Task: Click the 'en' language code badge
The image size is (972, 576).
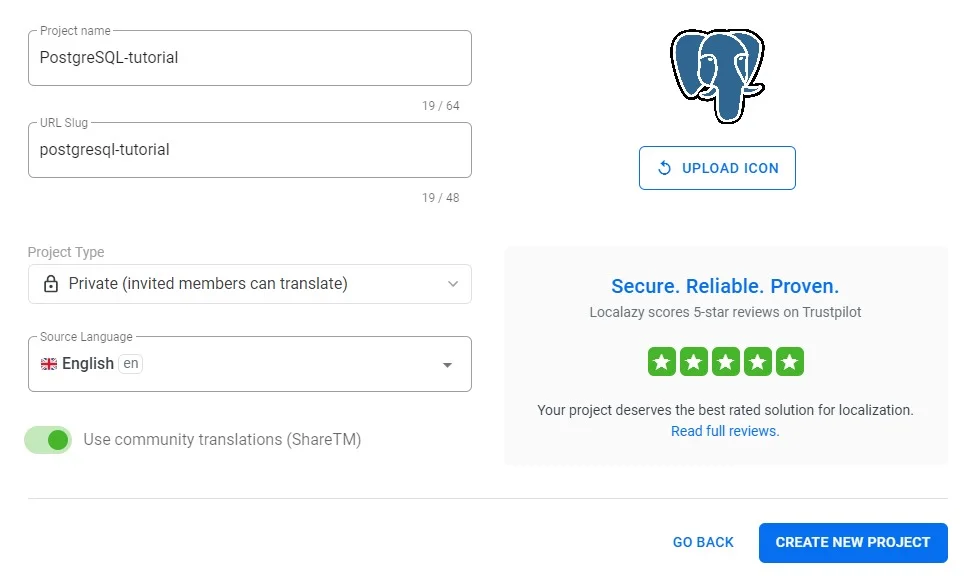Action: 130,364
